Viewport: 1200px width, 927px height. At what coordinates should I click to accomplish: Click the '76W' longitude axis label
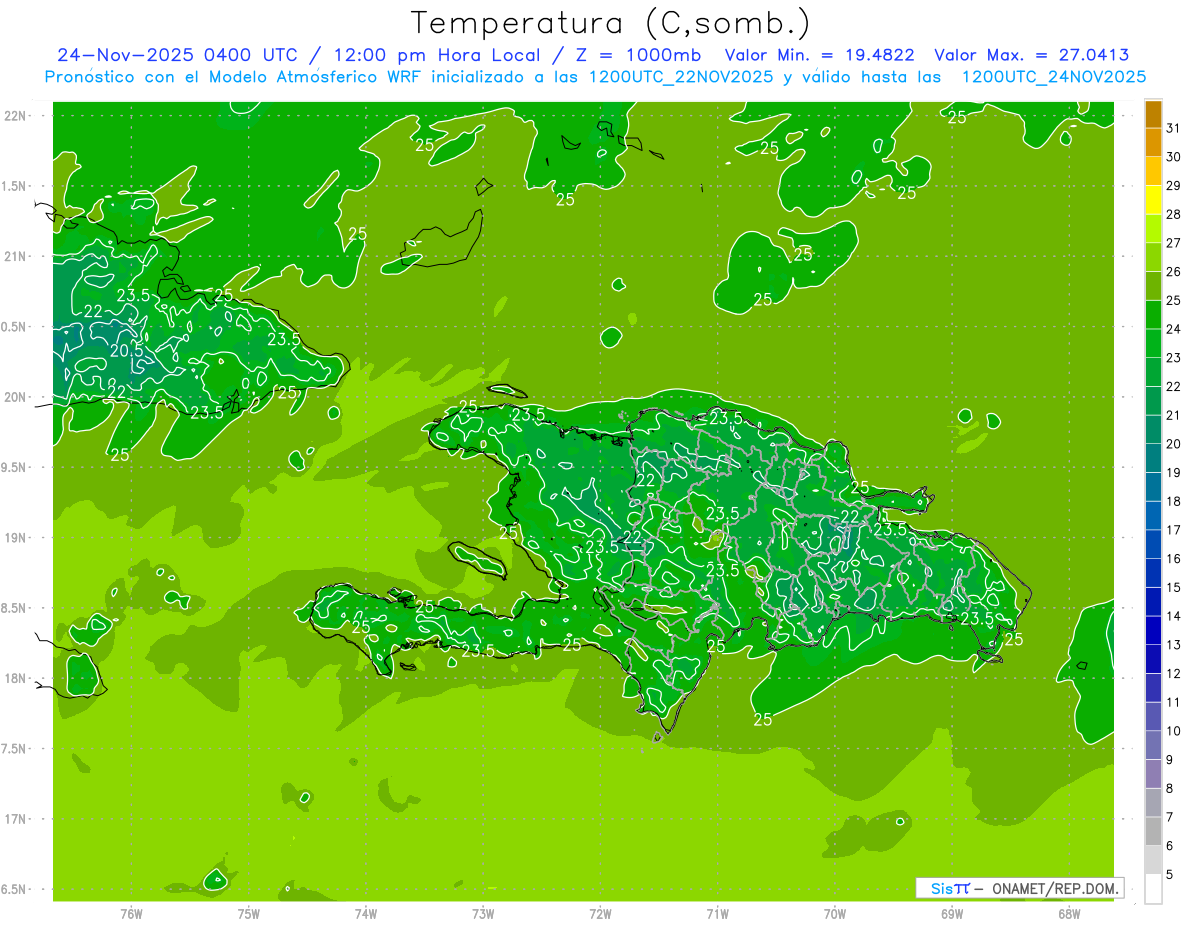pyautogui.click(x=131, y=914)
